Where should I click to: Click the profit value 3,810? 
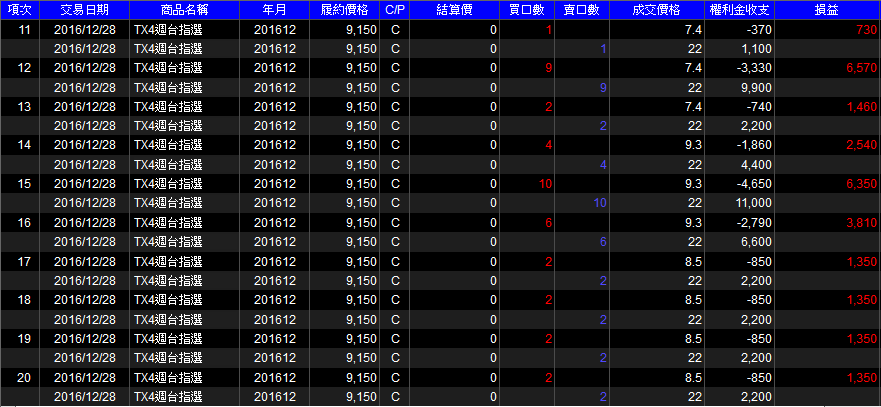(861, 223)
